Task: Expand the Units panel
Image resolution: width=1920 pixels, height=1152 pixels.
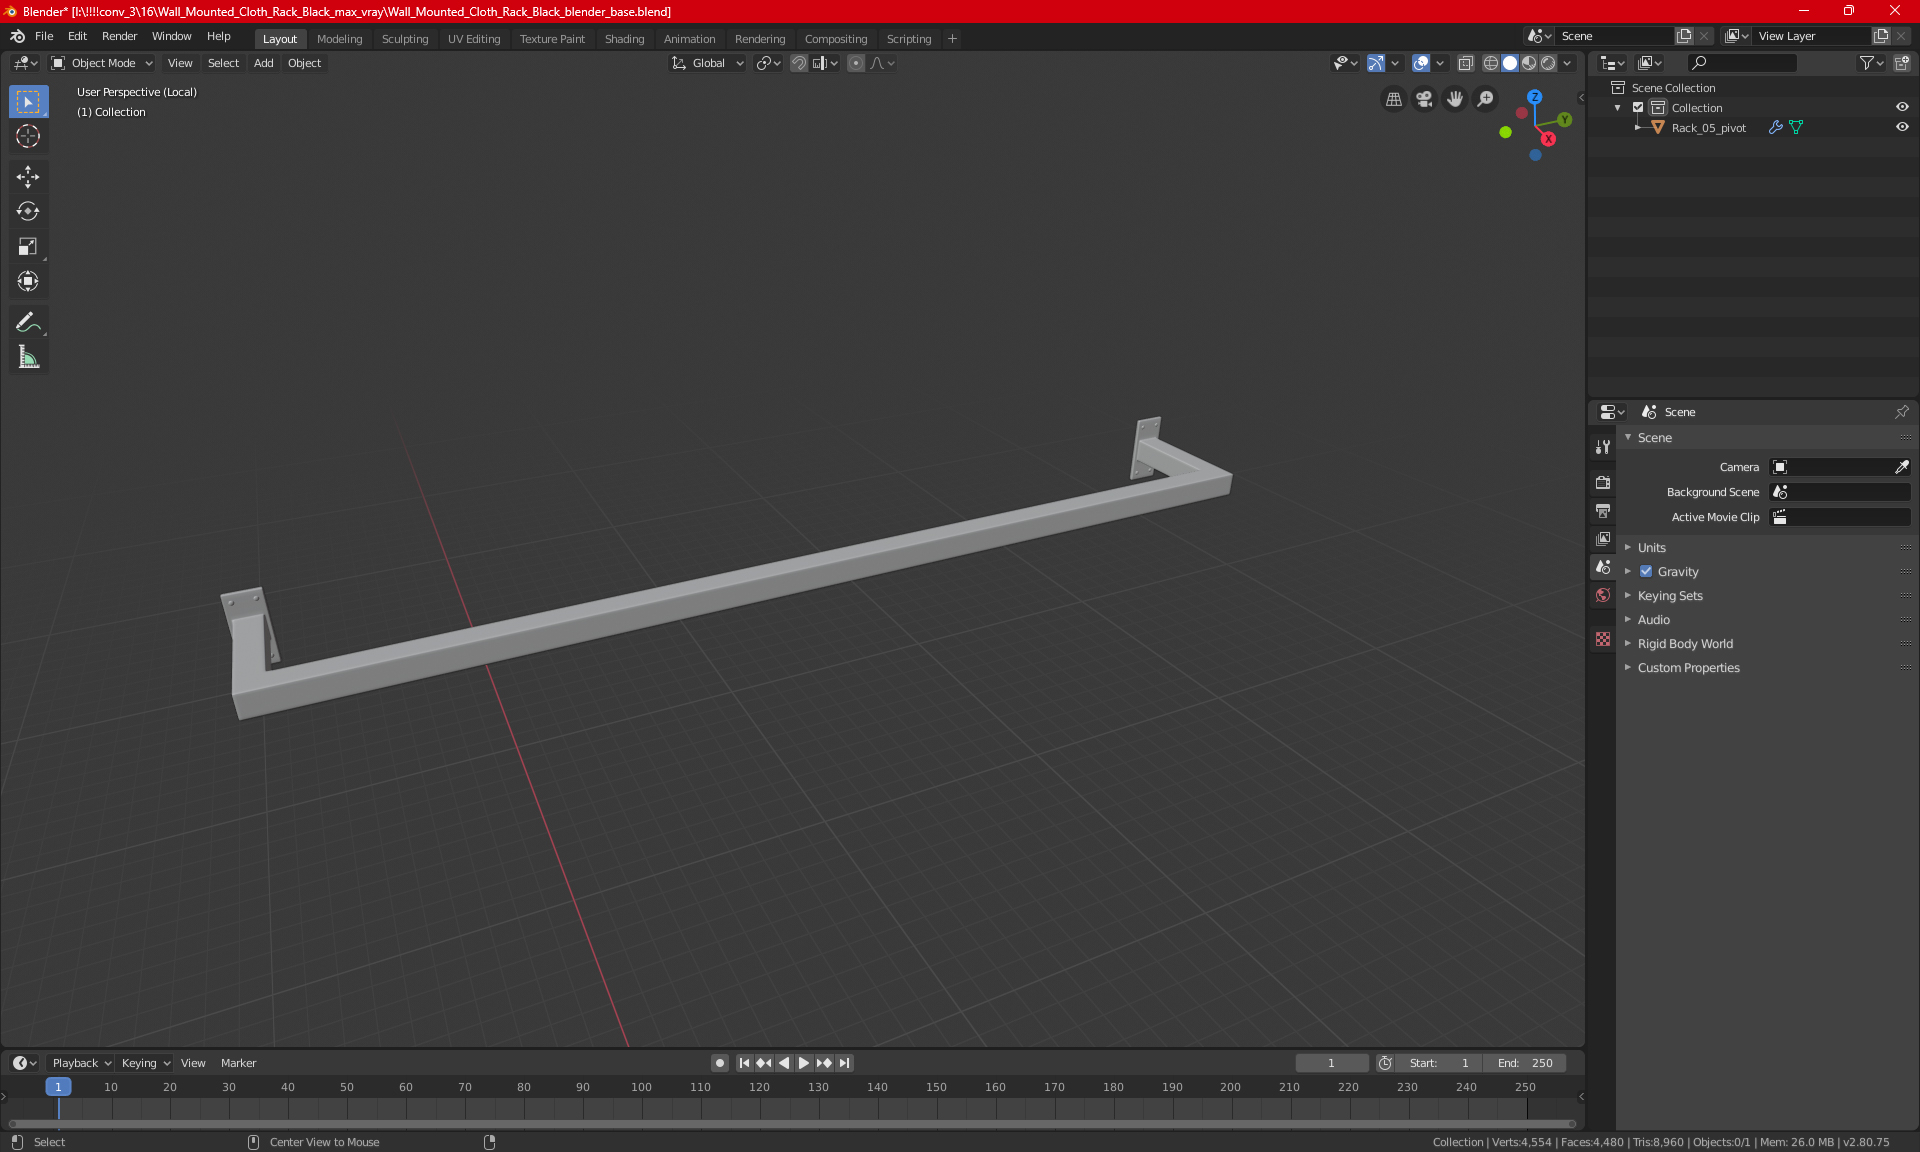Action: (x=1652, y=548)
